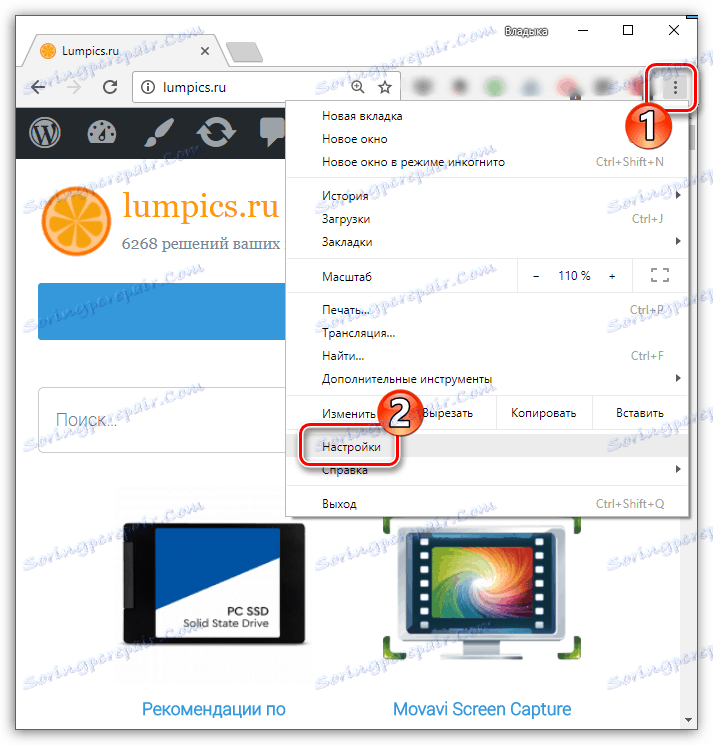Viewport: 713px width, 745px height.
Task: Expand the 'Закладки' submenu
Action: pos(487,242)
